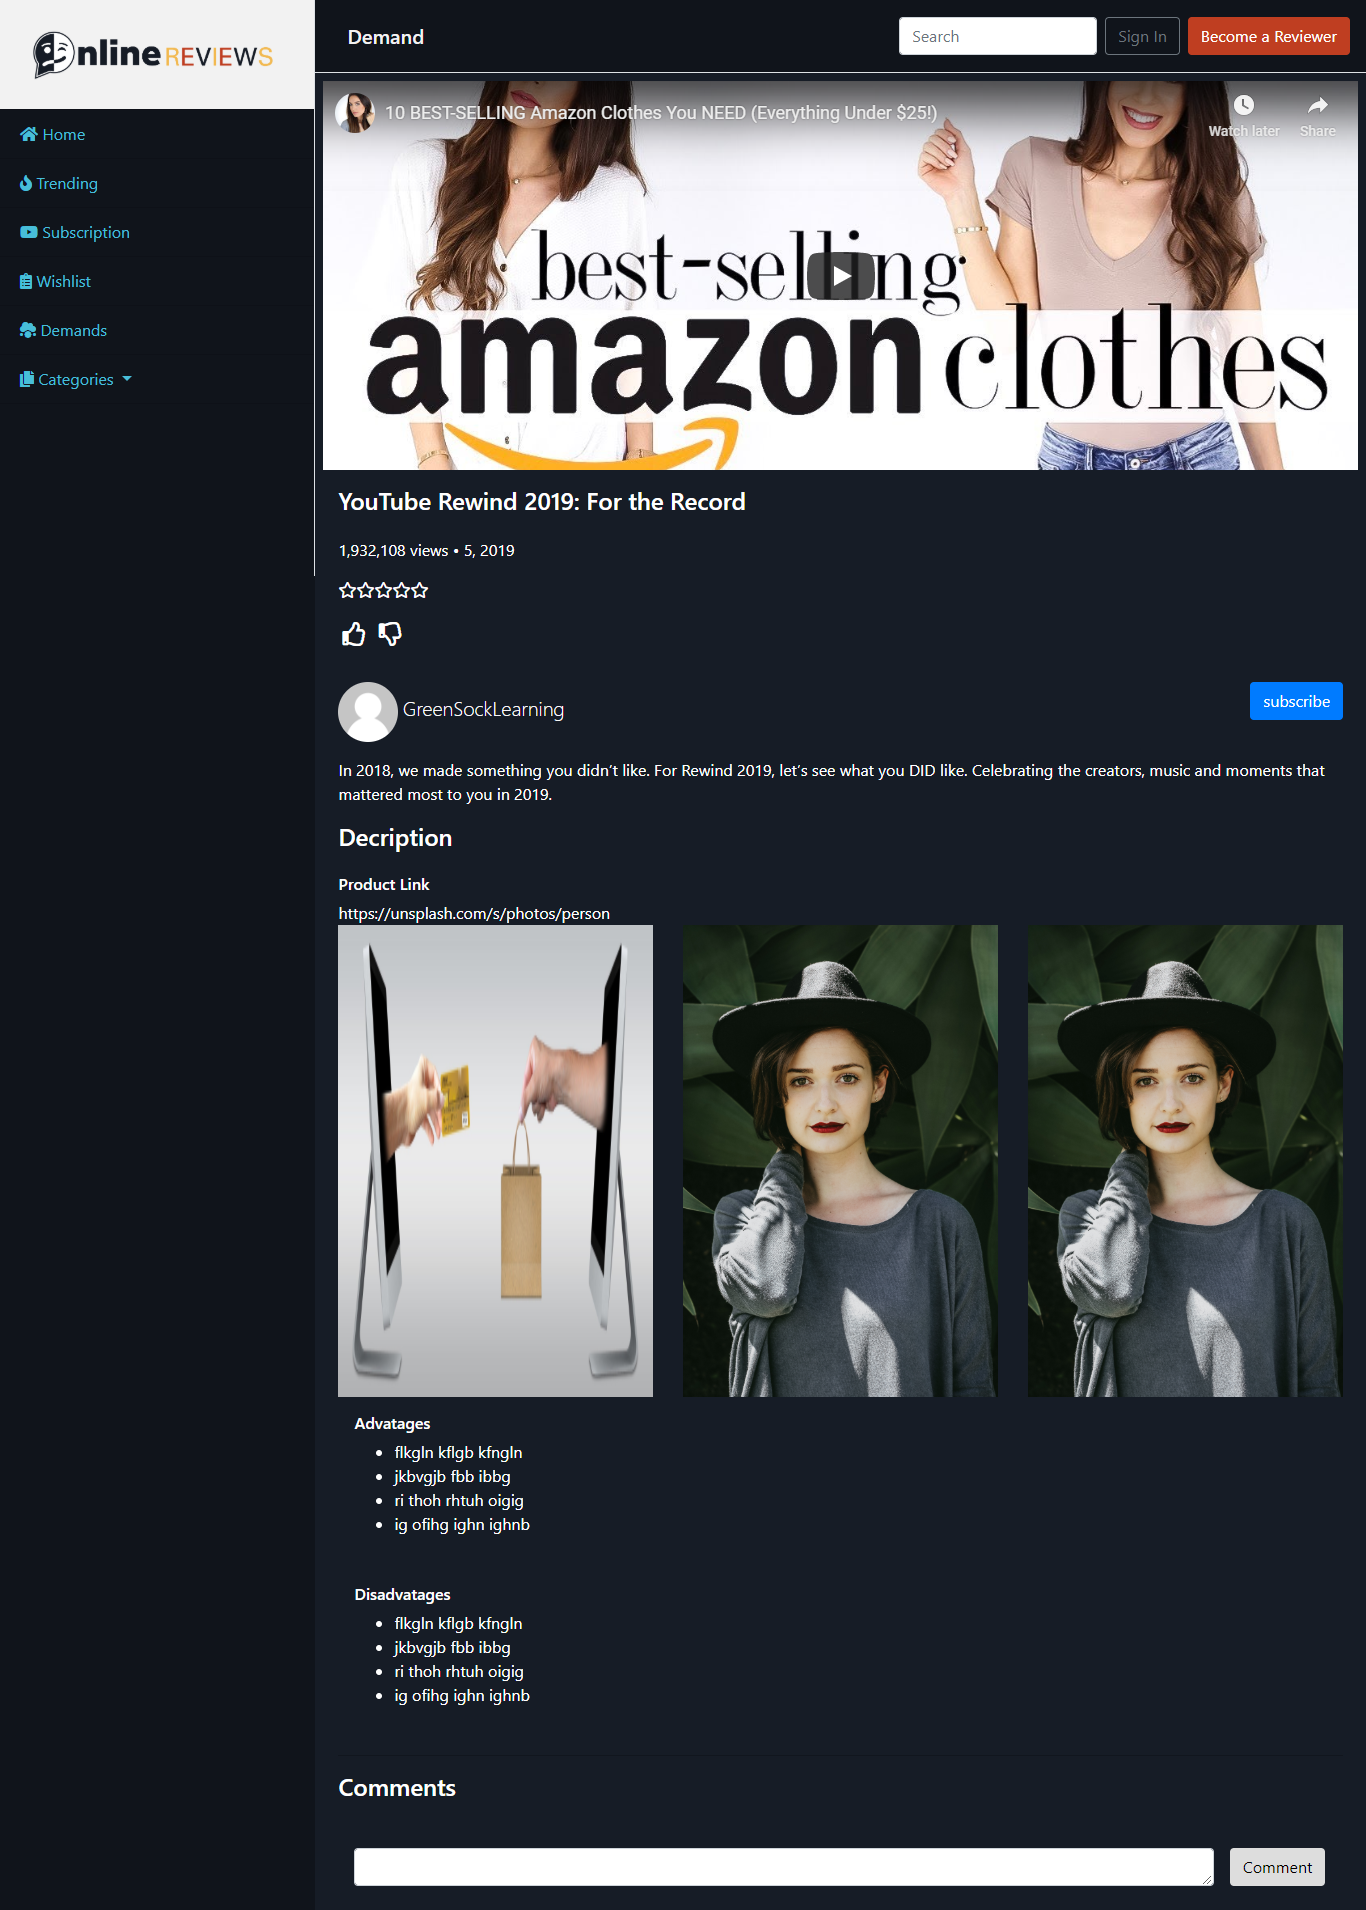
Task: Open the credit card shopping image
Action: tap(495, 1161)
